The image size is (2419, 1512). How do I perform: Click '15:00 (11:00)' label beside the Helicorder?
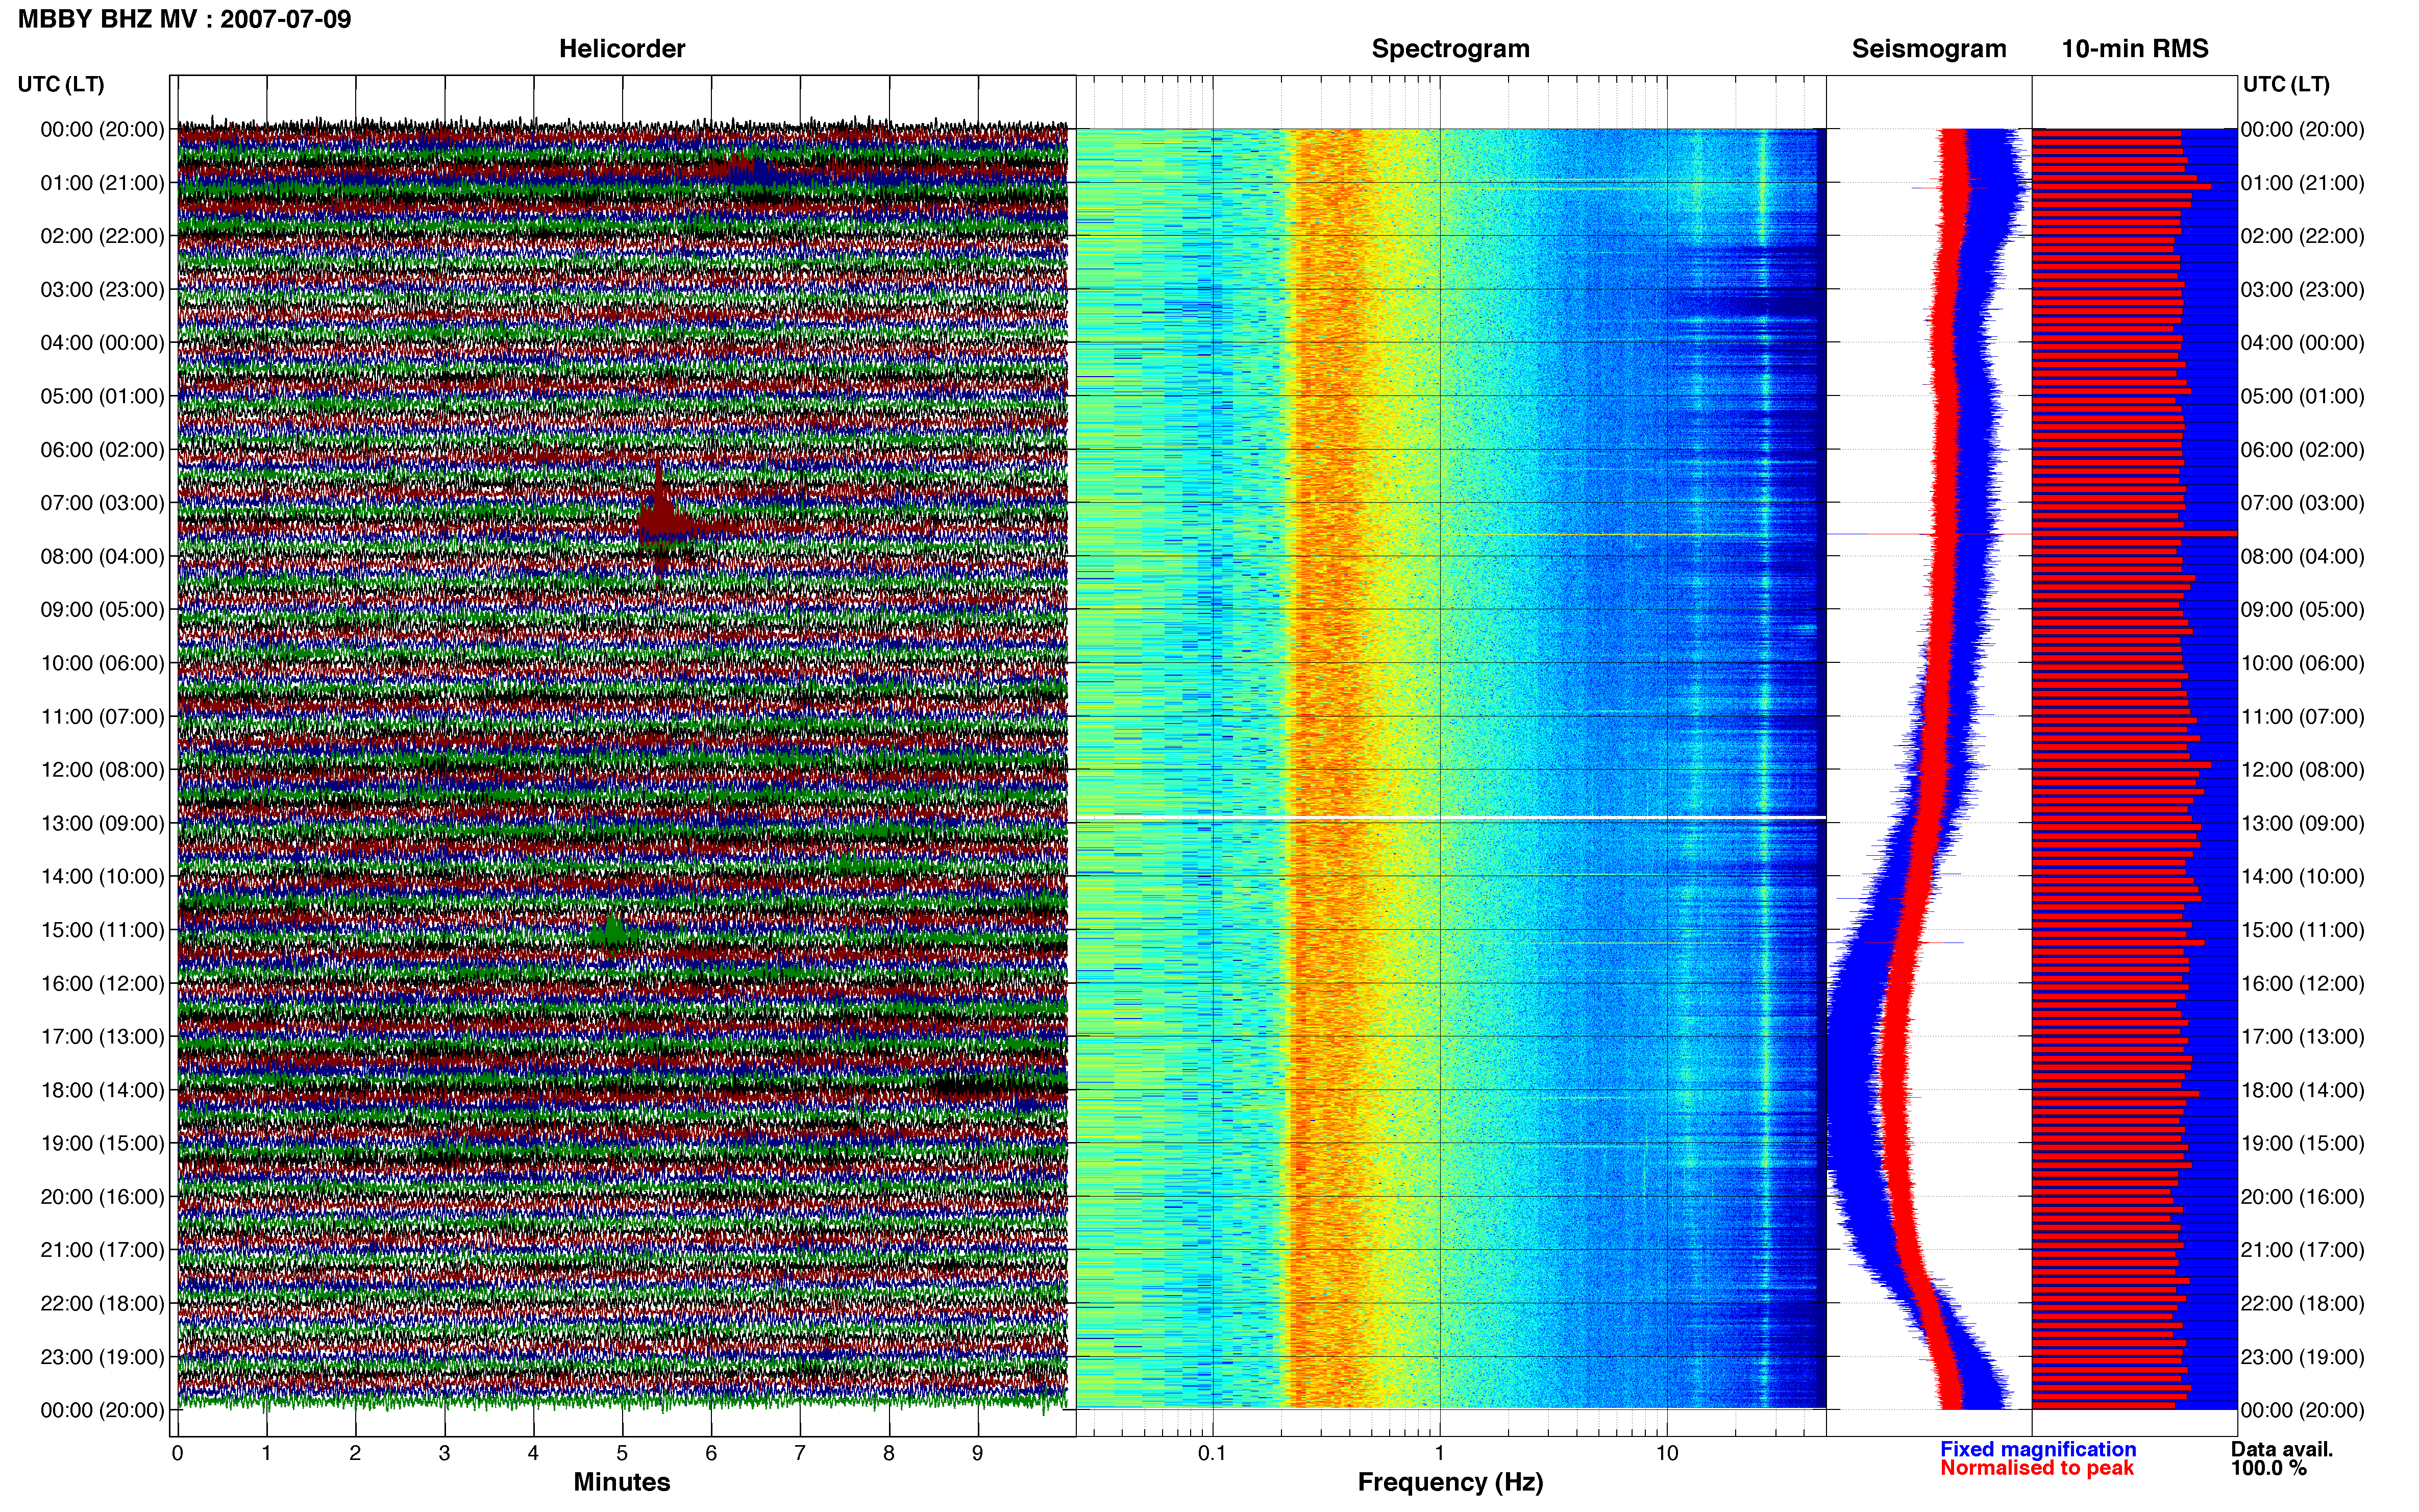tap(102, 930)
